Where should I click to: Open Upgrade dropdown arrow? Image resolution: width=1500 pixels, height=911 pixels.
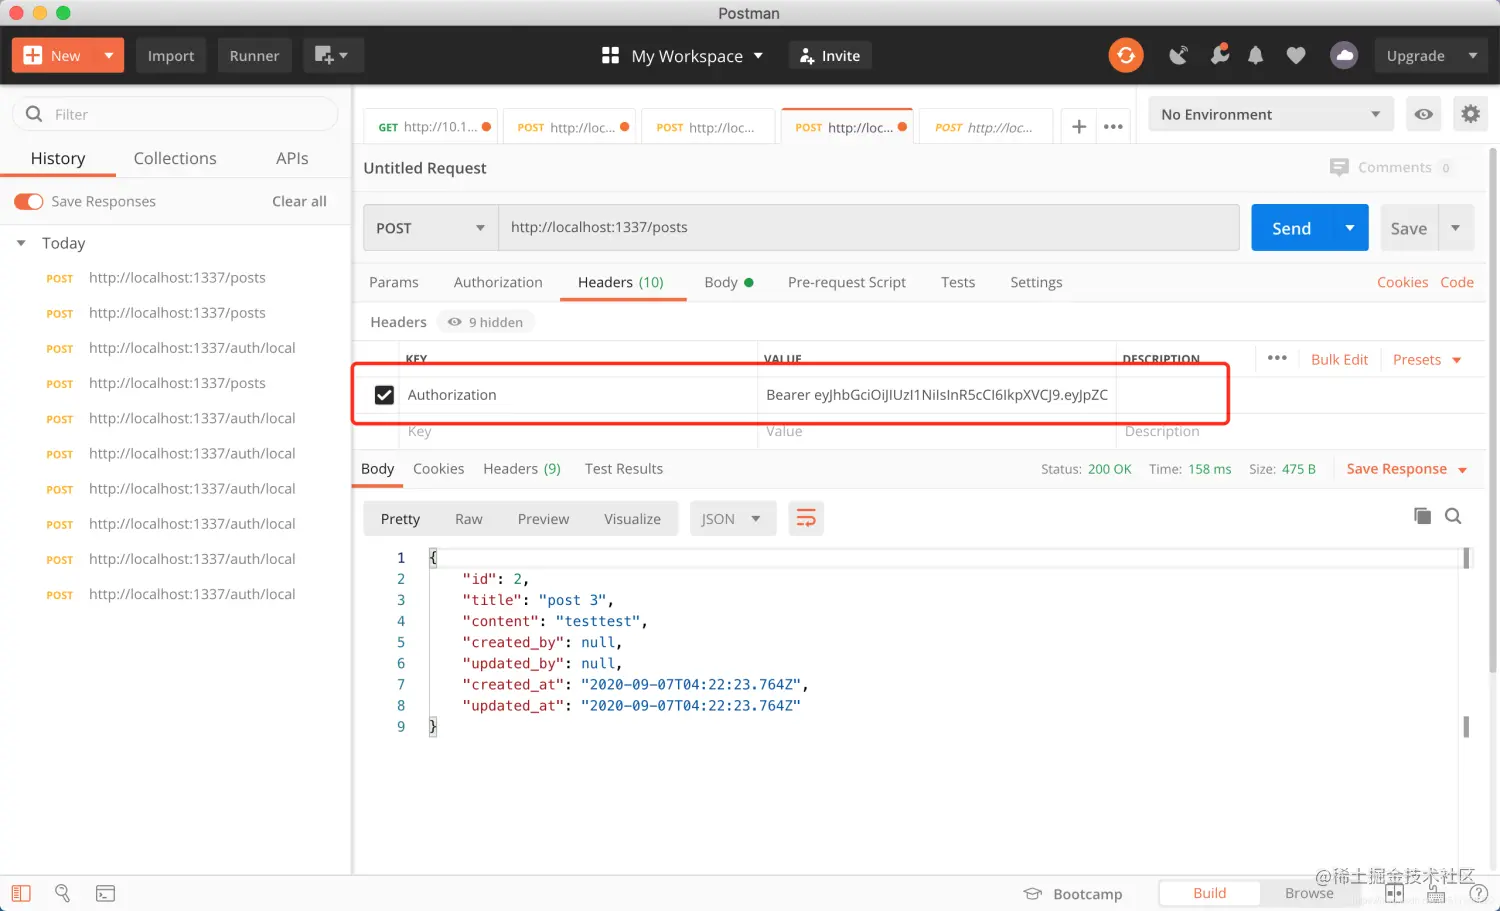click(x=1473, y=56)
